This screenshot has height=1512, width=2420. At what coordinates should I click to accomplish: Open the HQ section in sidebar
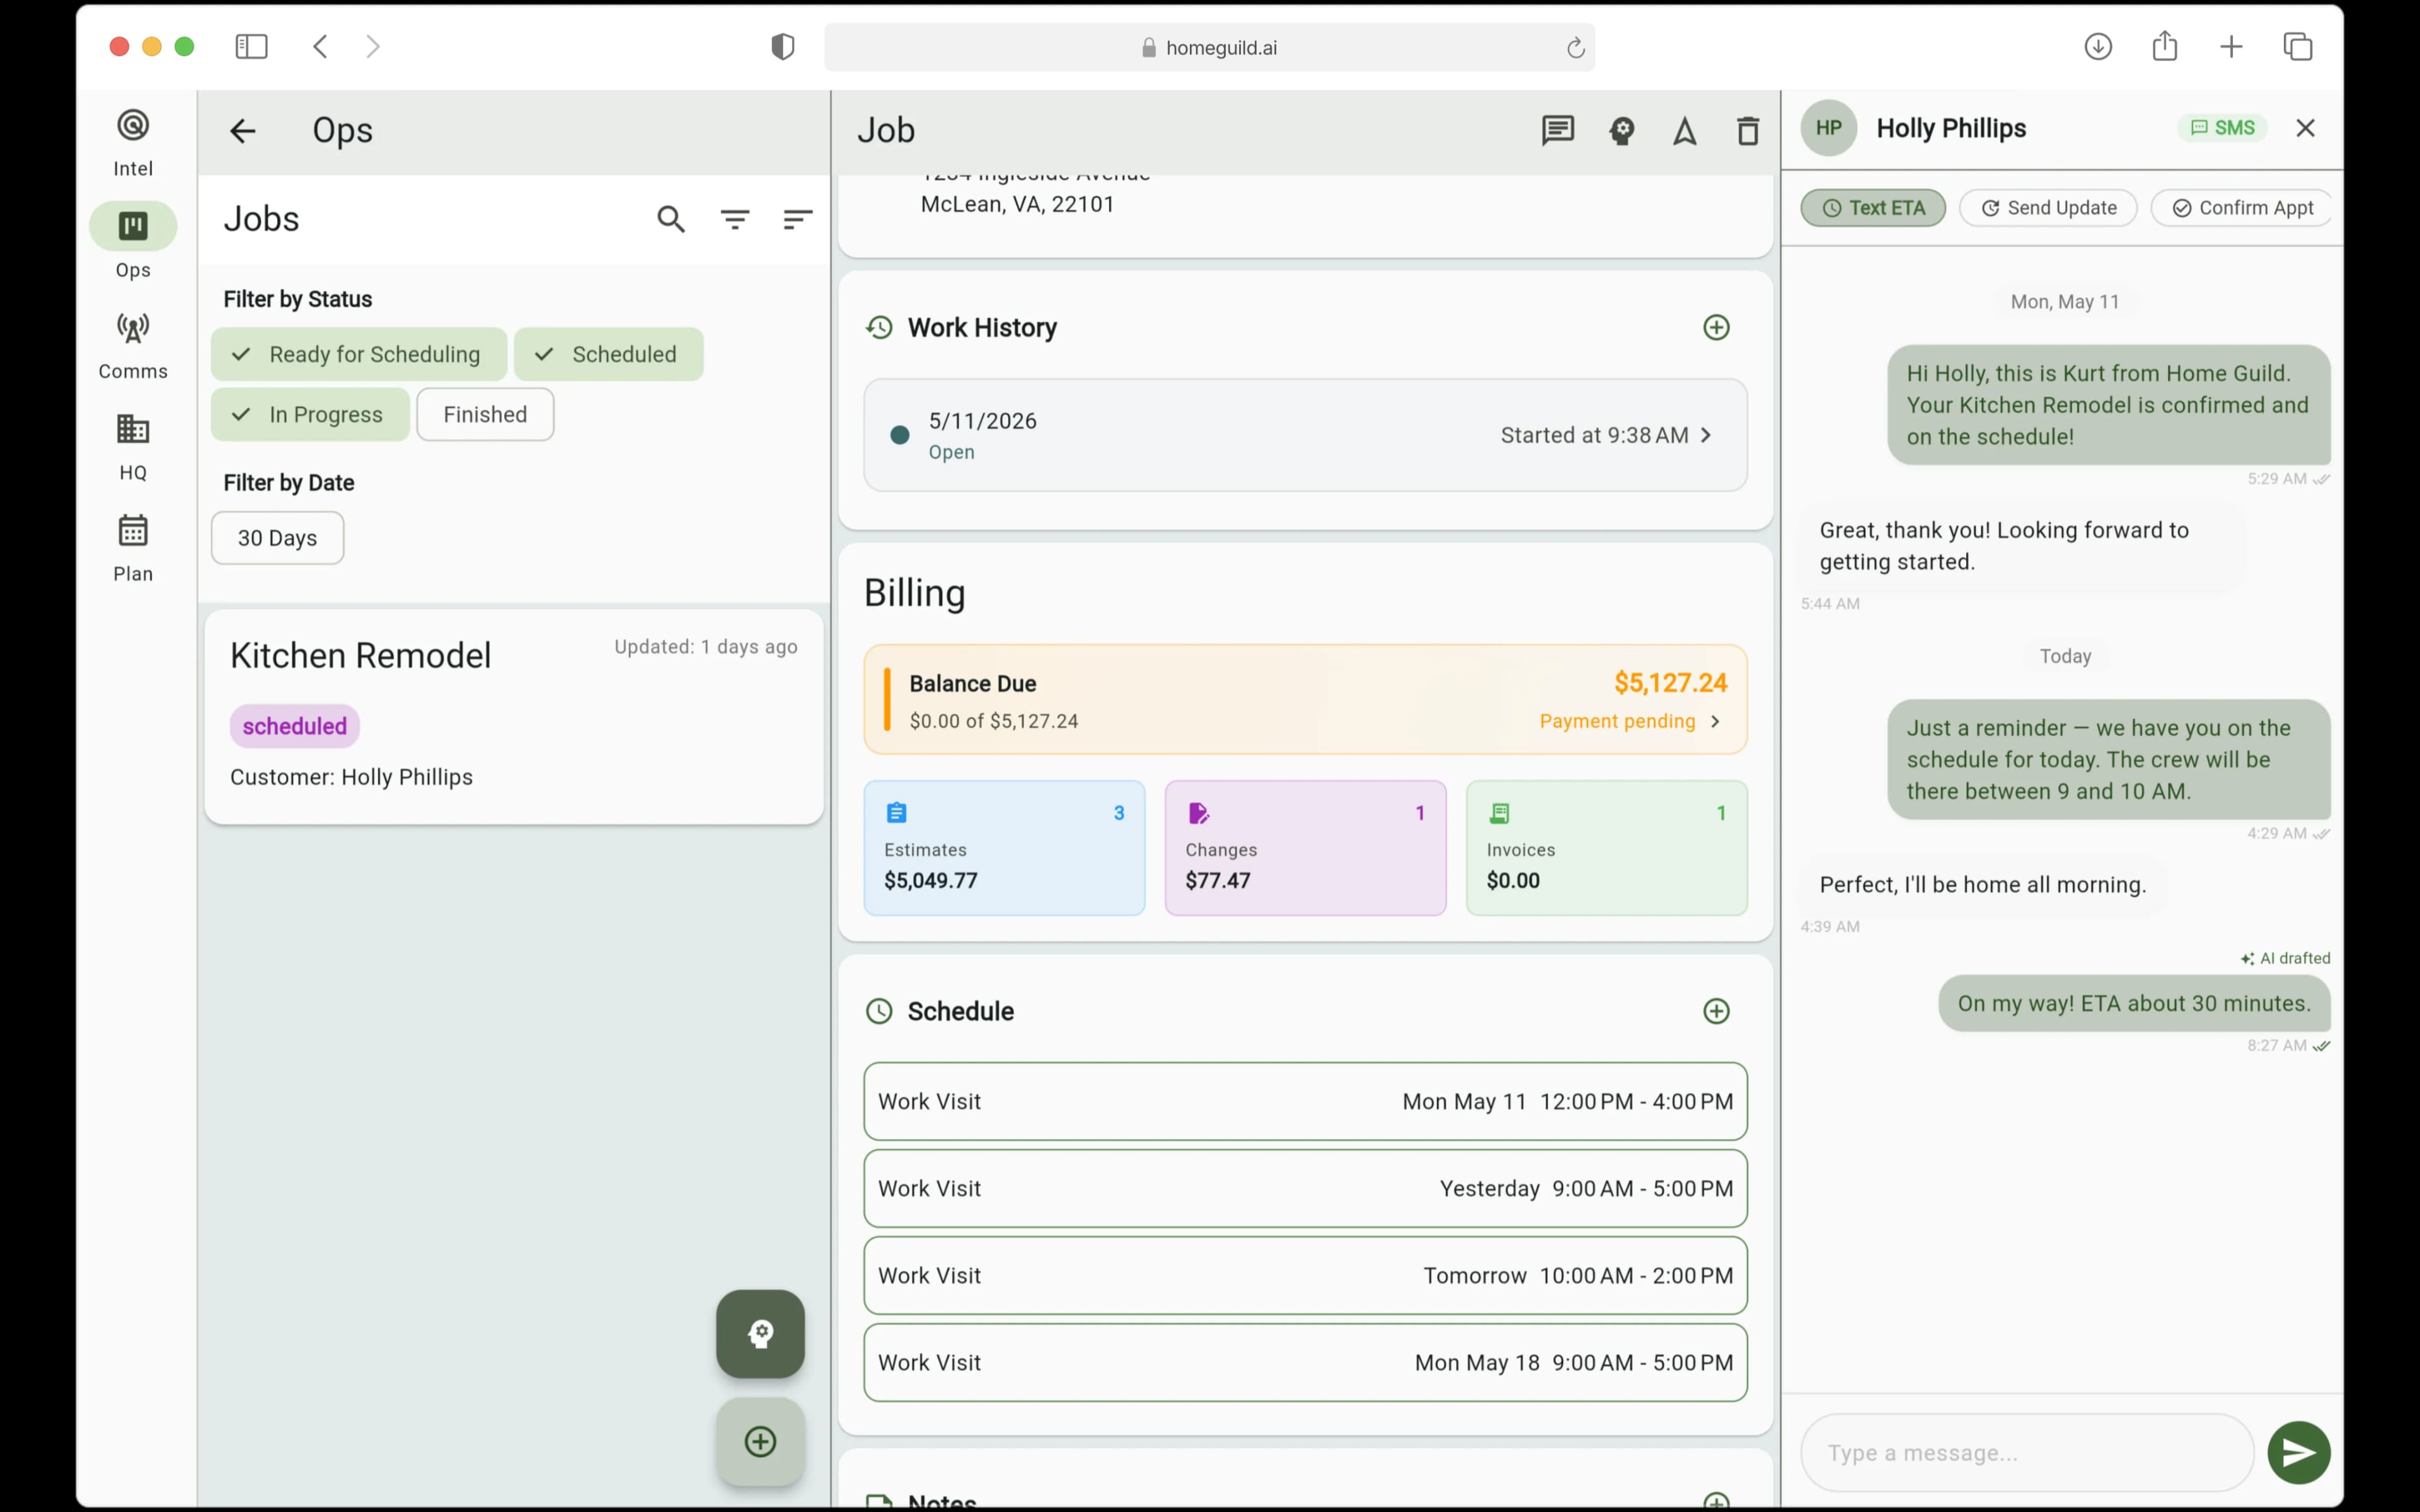pyautogui.click(x=133, y=447)
